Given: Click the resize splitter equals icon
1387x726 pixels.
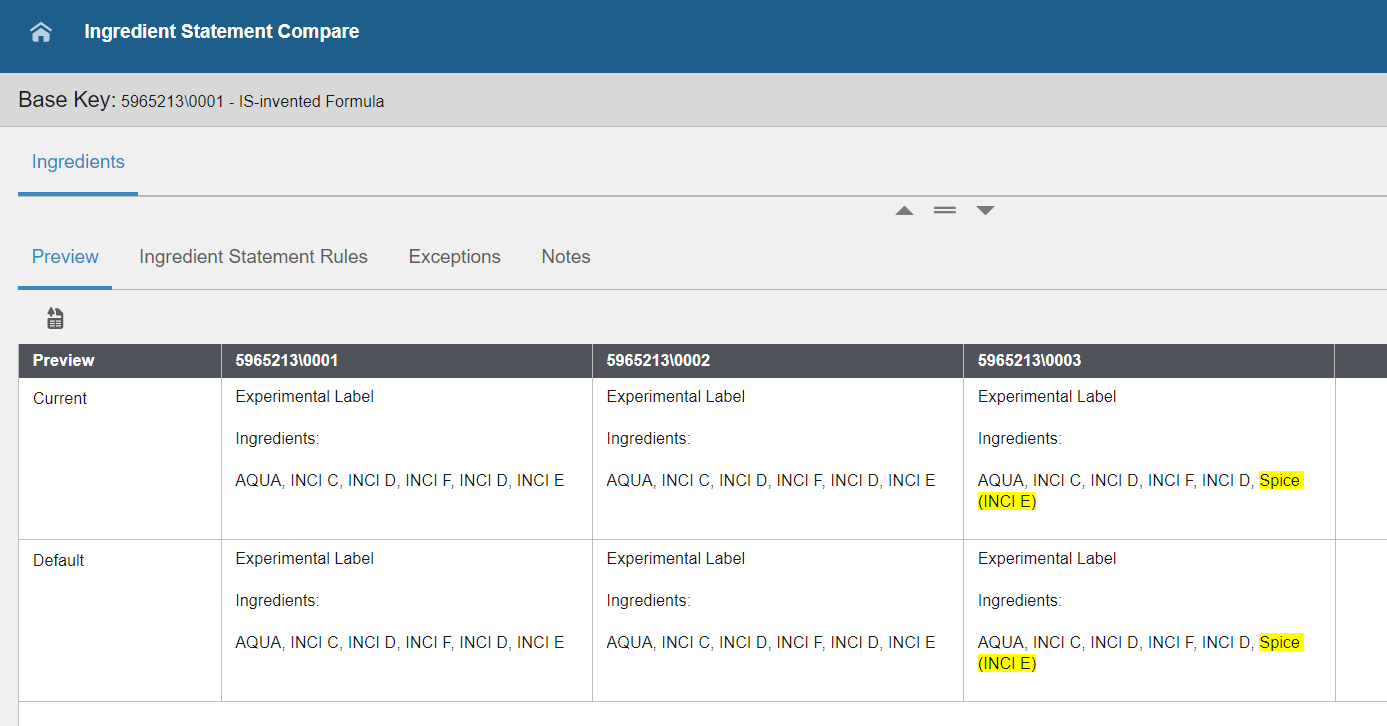Looking at the screenshot, I should (944, 210).
